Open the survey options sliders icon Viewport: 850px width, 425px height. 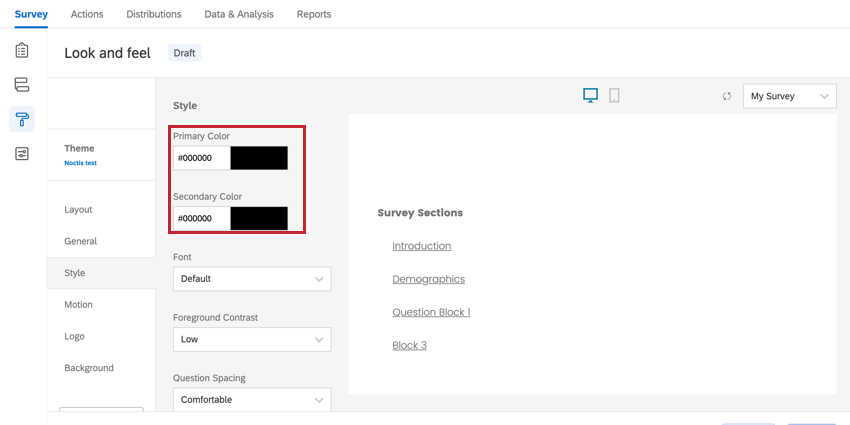pyautogui.click(x=22, y=153)
